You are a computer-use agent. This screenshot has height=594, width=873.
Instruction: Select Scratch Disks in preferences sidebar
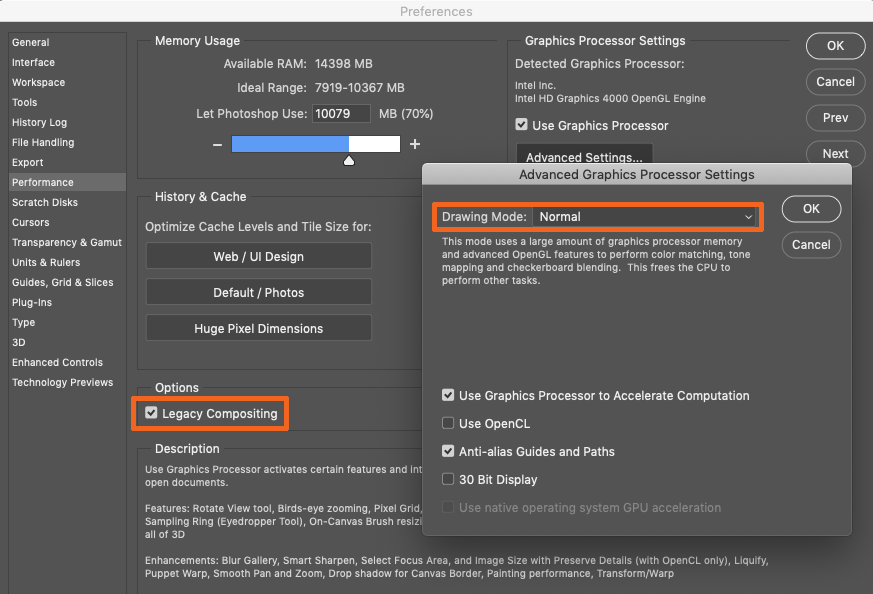click(45, 202)
